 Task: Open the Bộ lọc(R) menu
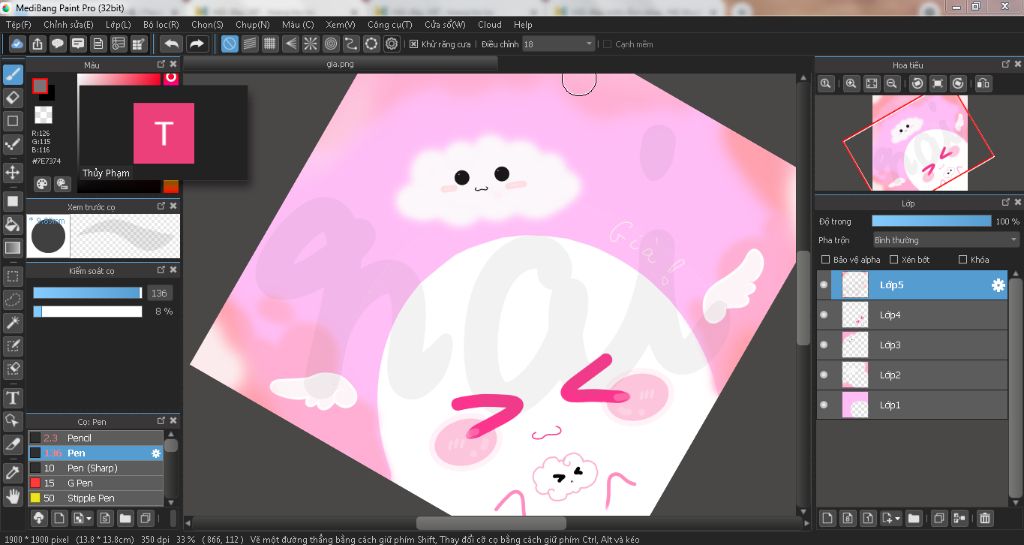pos(161,24)
